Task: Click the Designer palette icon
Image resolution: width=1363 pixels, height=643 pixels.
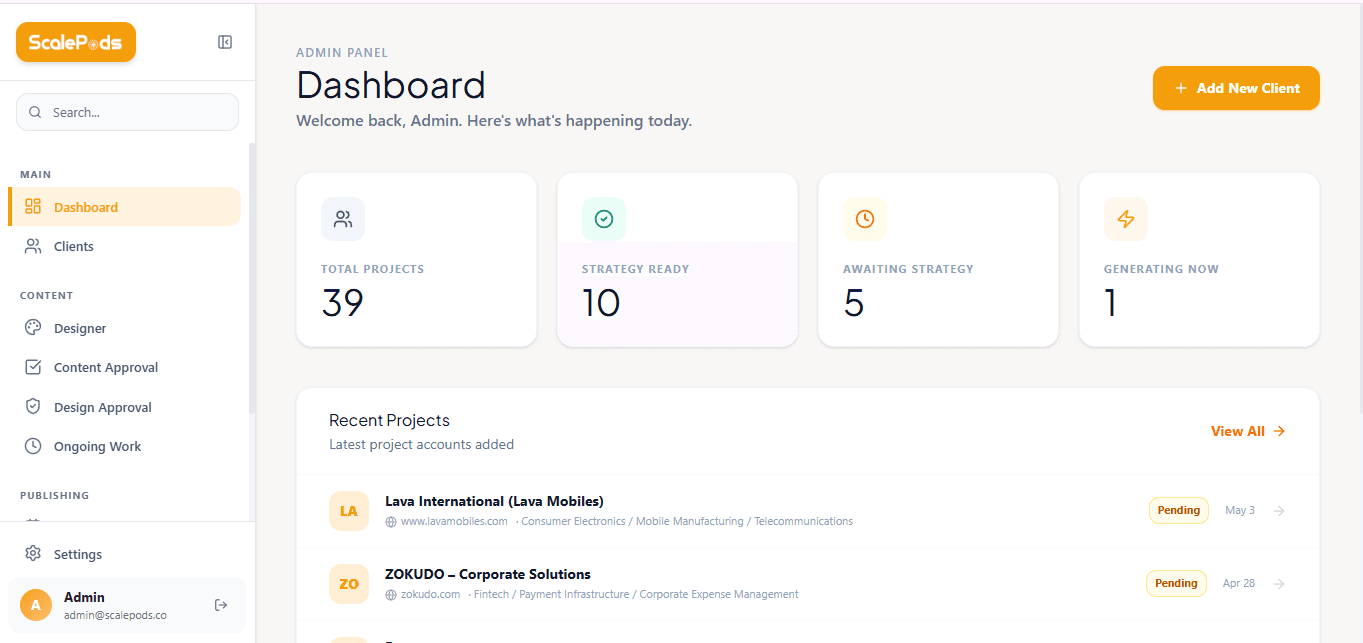Action: (33, 328)
